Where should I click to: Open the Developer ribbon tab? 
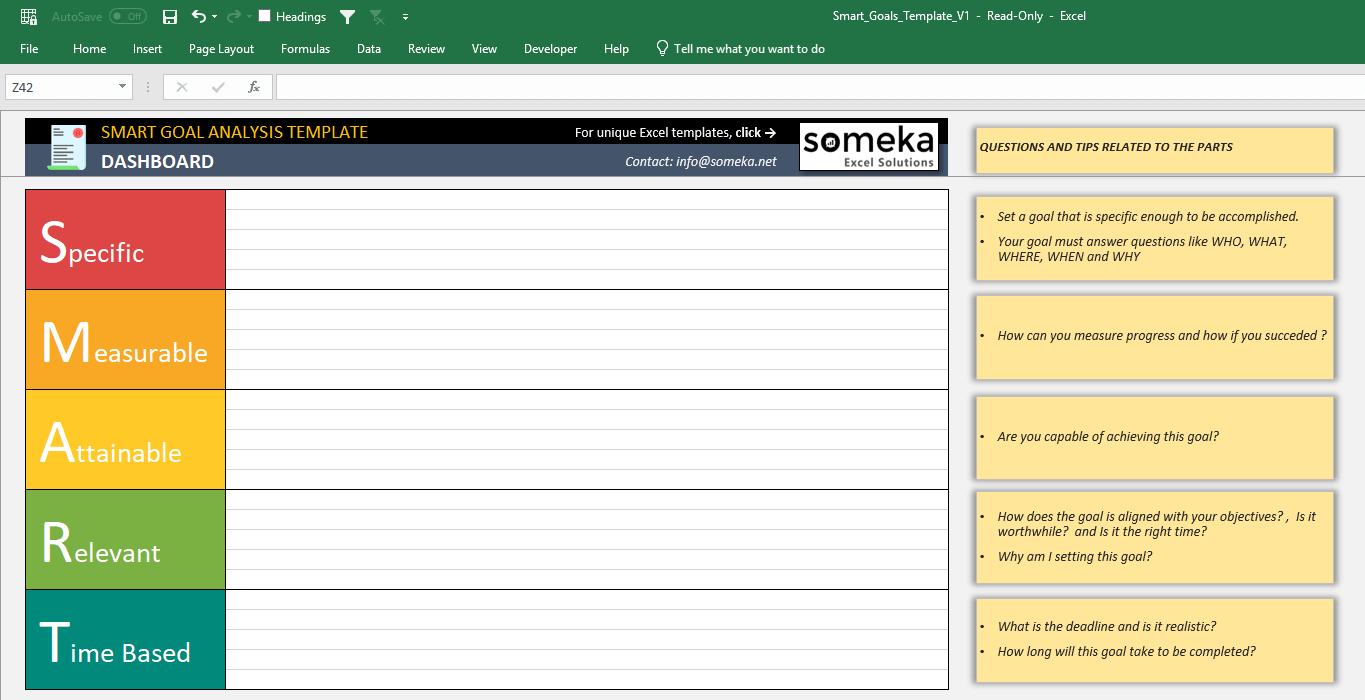[x=550, y=48]
